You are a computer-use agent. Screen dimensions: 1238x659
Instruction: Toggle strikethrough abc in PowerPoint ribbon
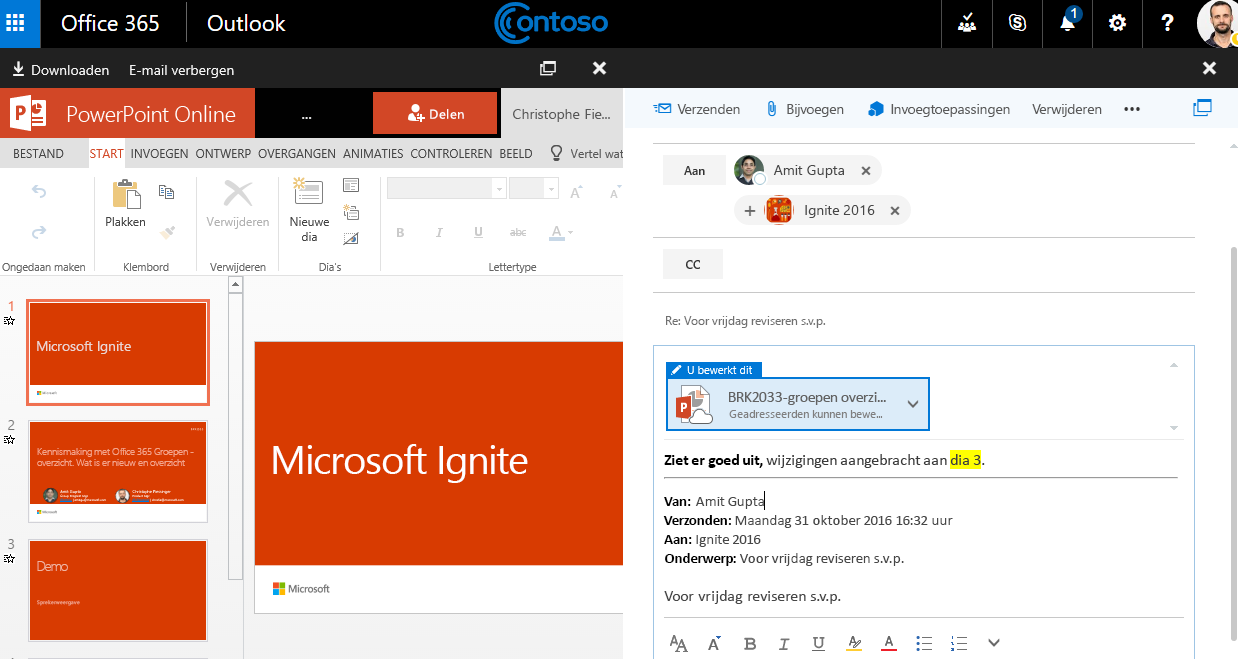(x=518, y=232)
